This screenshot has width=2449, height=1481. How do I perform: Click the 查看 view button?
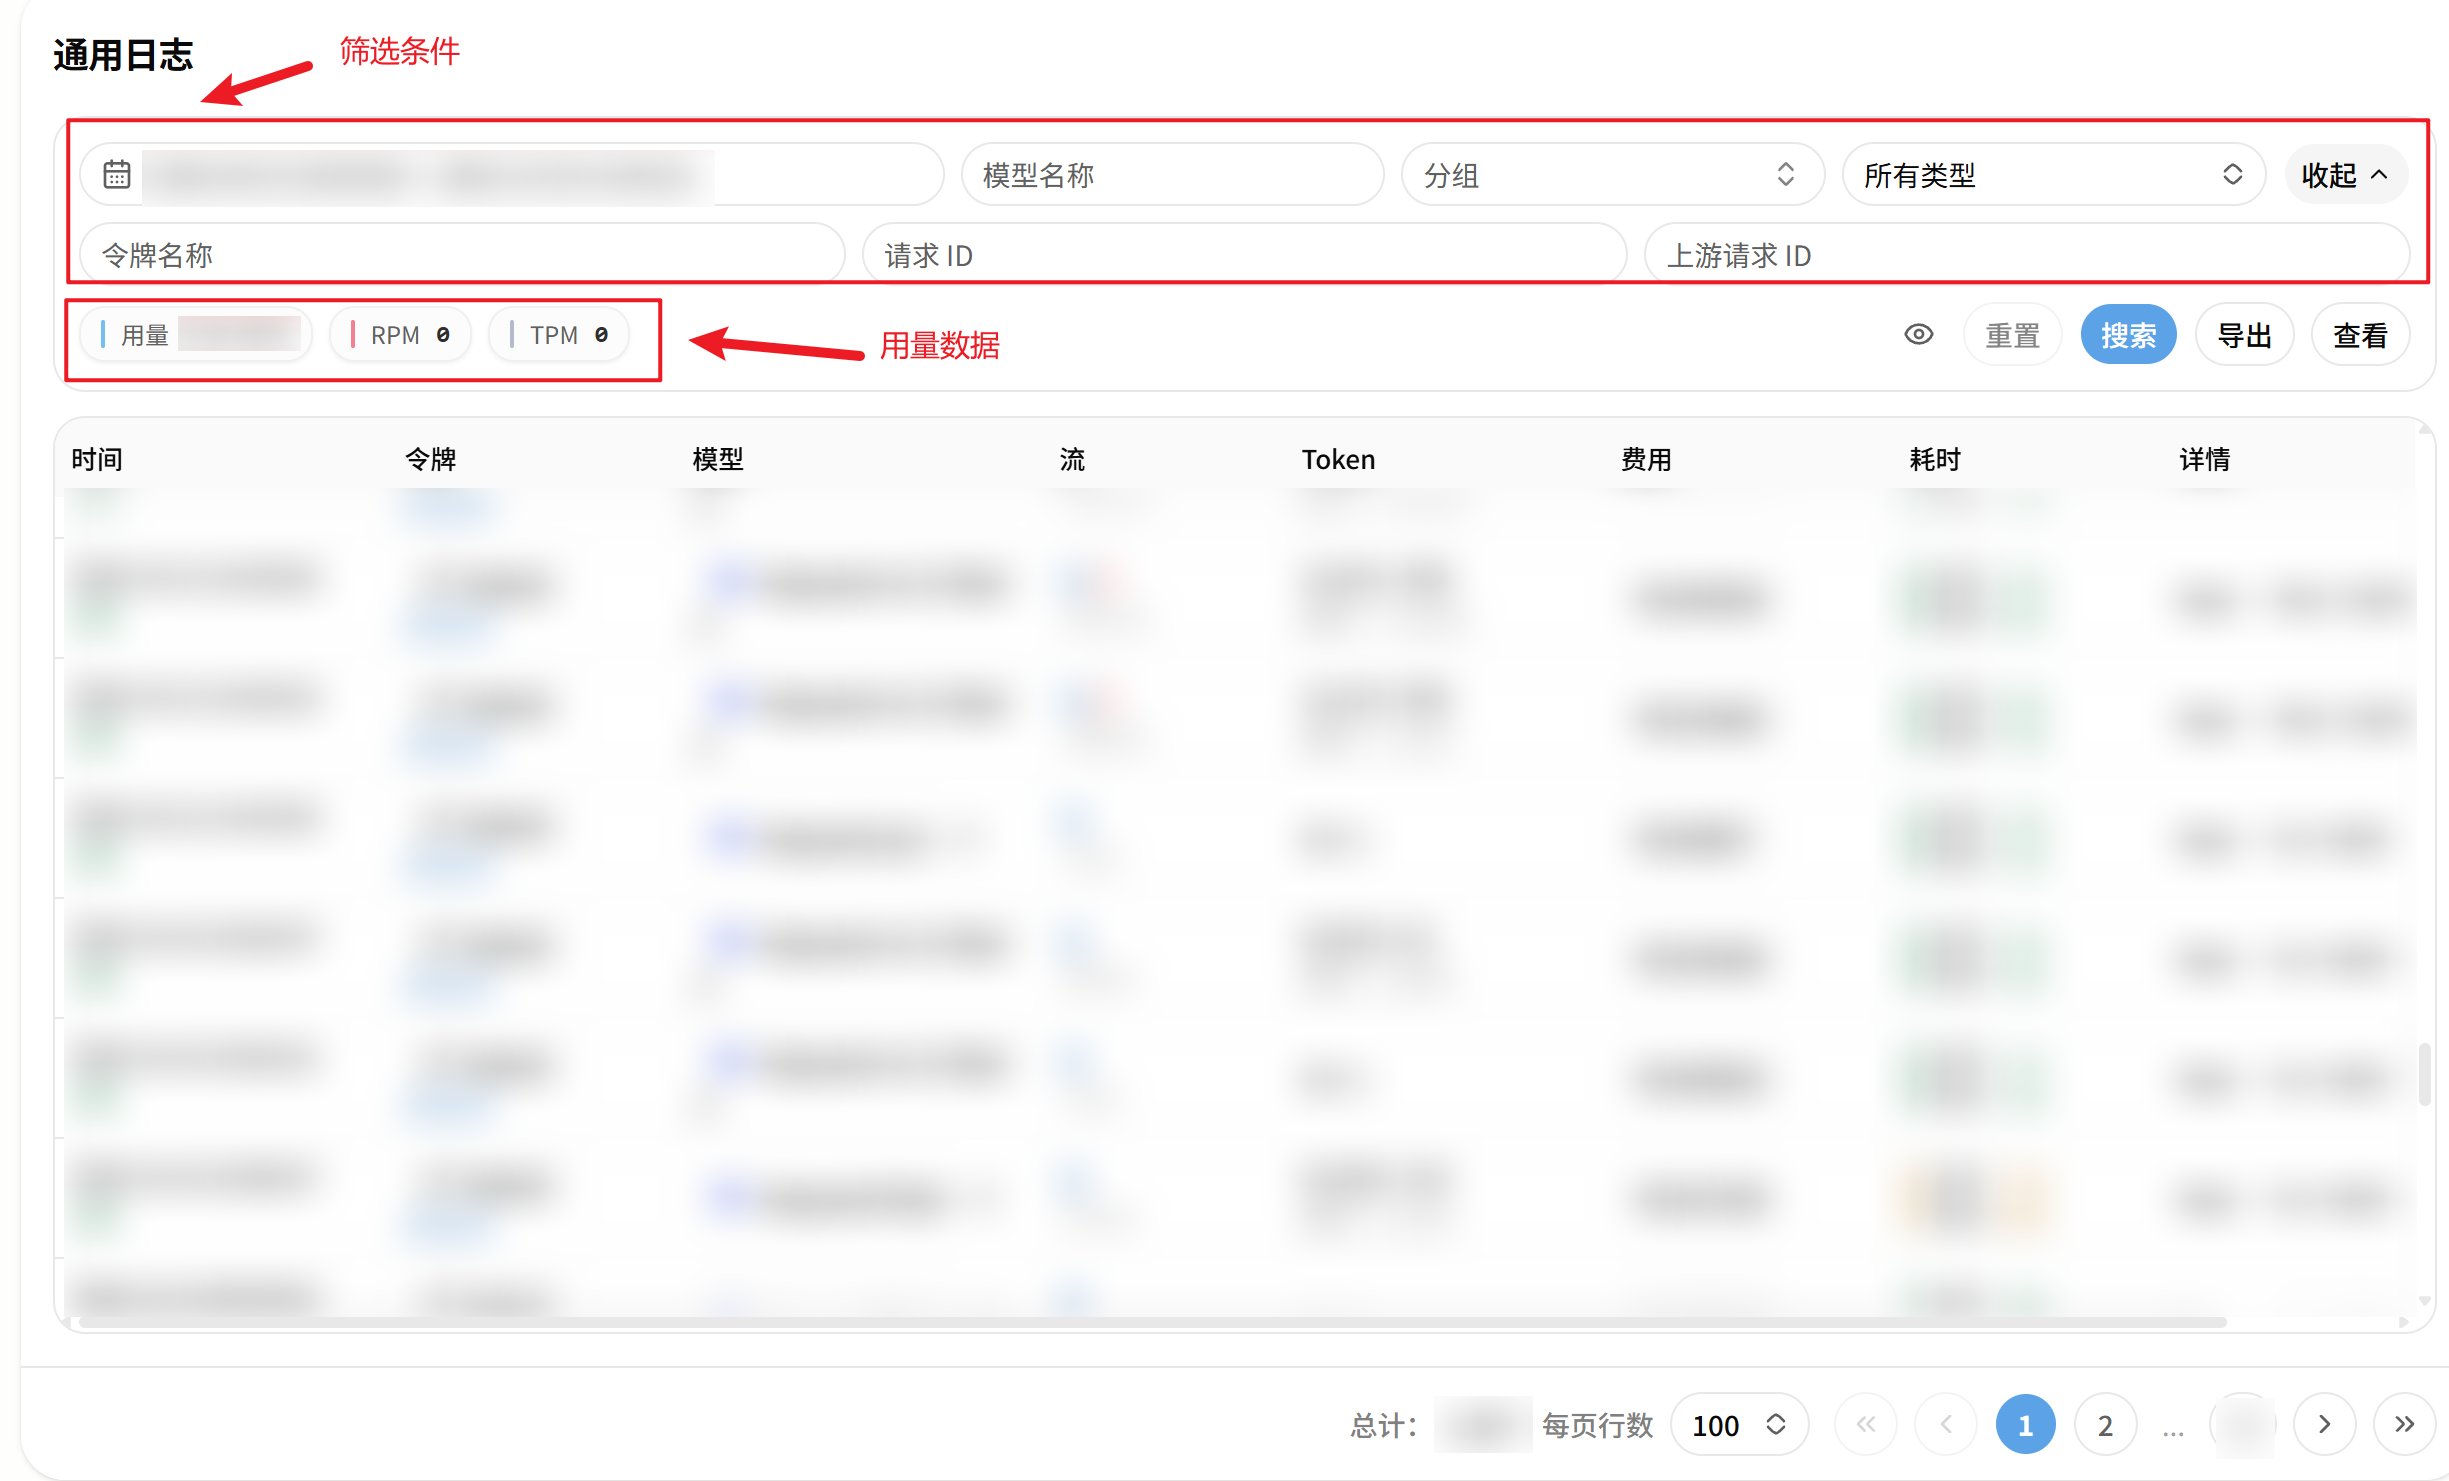tap(2360, 334)
